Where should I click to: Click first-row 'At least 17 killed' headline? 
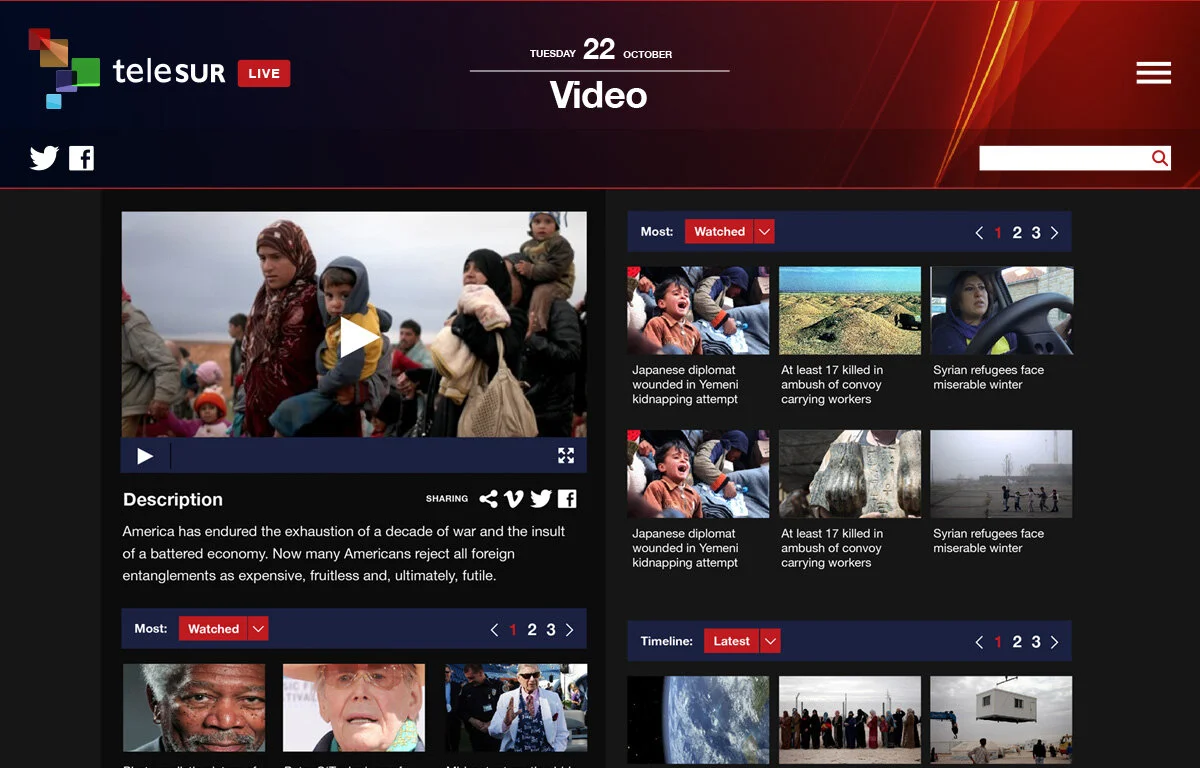point(832,385)
